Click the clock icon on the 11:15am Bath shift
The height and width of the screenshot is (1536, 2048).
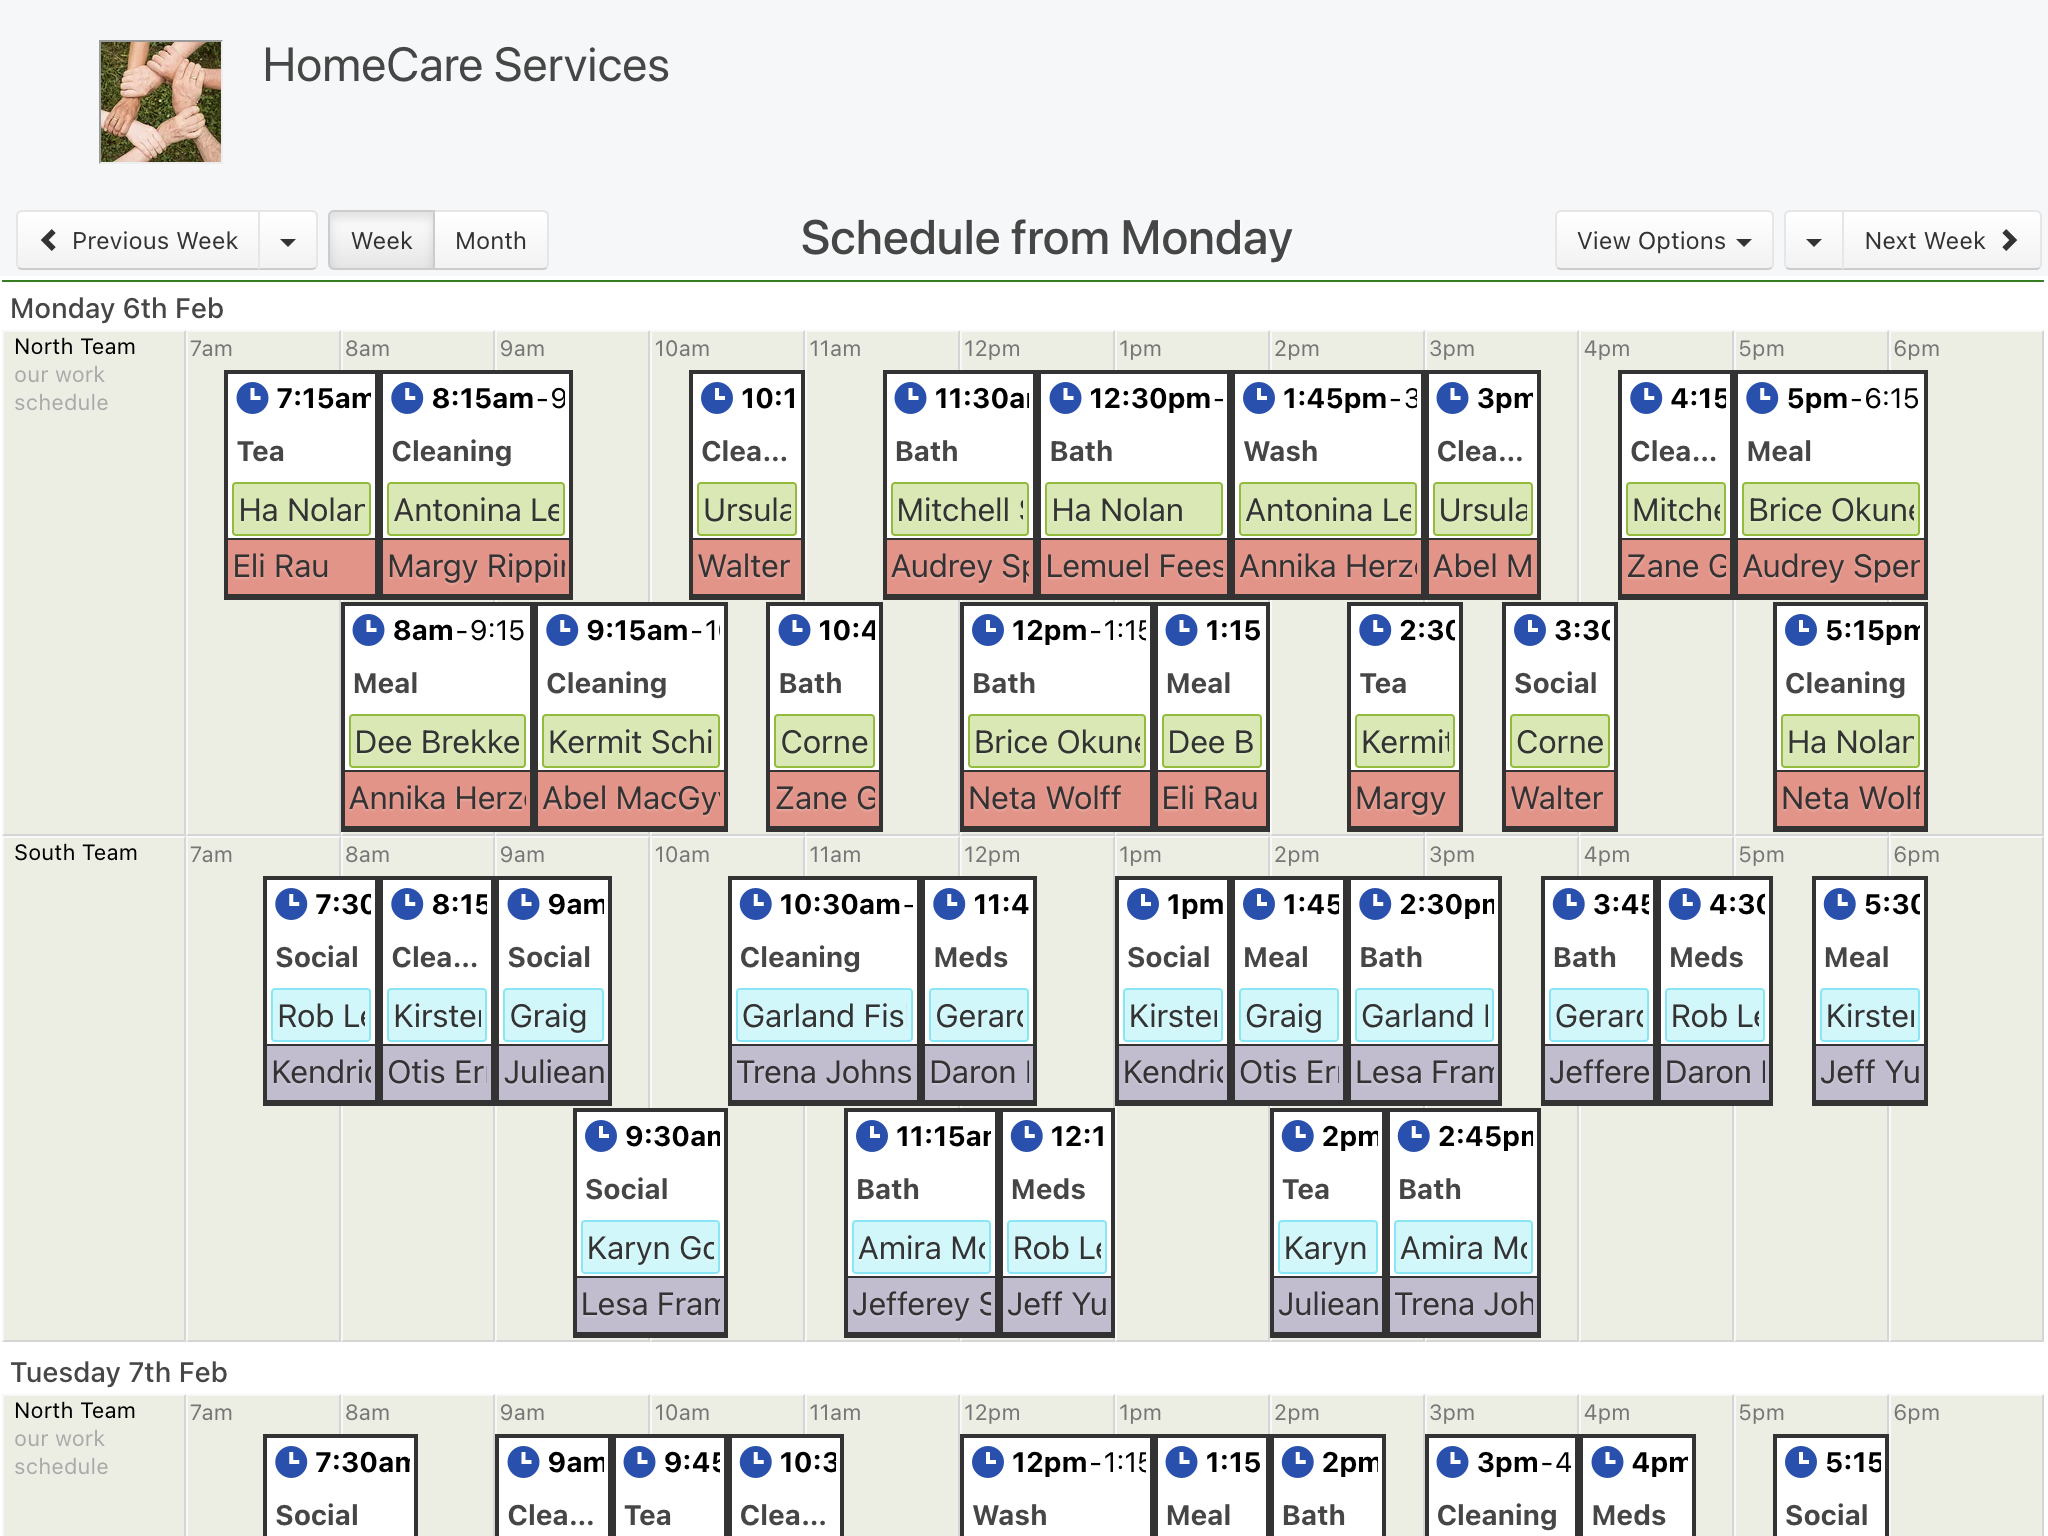pyautogui.click(x=872, y=1135)
